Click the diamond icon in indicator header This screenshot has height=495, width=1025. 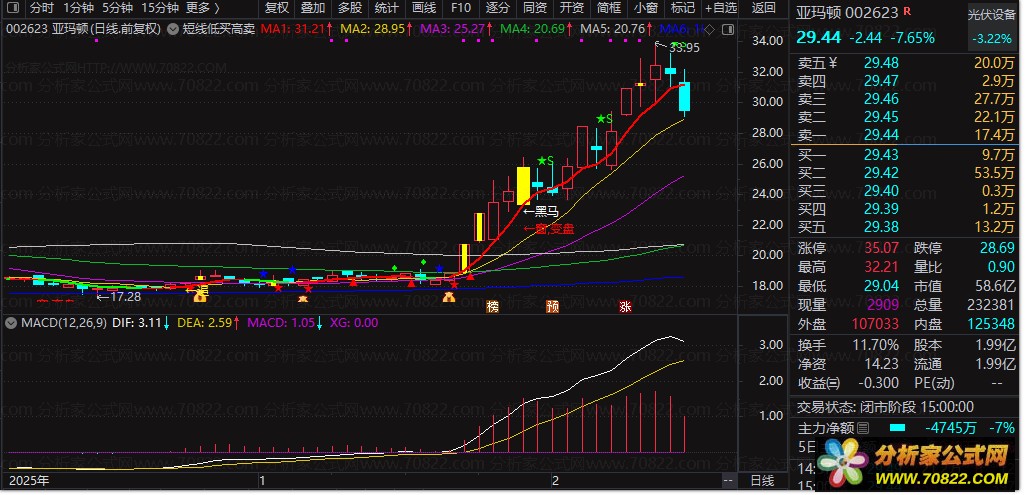point(711,29)
